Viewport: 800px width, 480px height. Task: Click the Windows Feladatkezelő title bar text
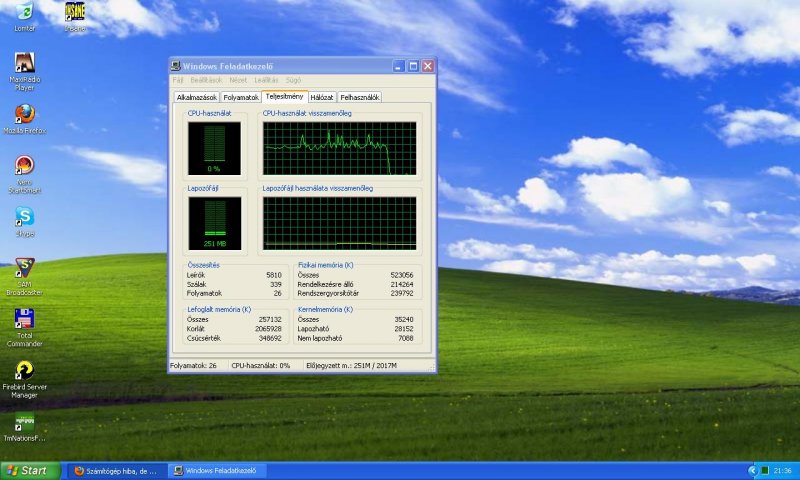pyautogui.click(x=228, y=66)
